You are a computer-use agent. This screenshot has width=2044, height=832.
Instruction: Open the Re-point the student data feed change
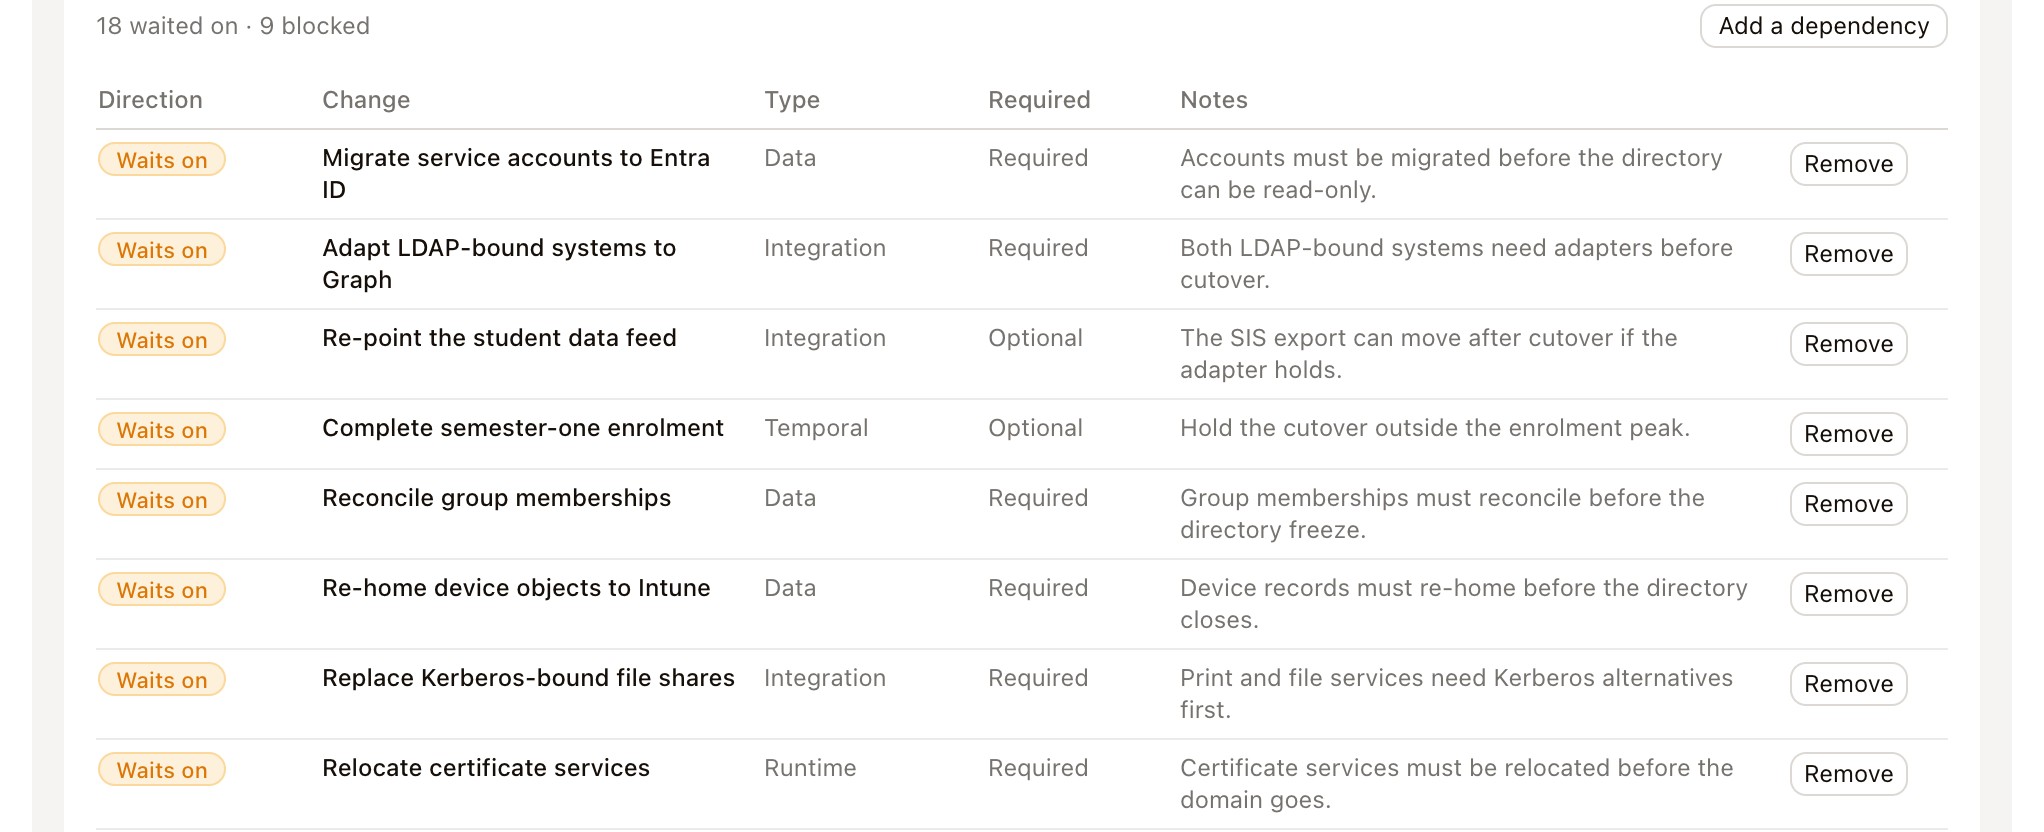(x=499, y=338)
